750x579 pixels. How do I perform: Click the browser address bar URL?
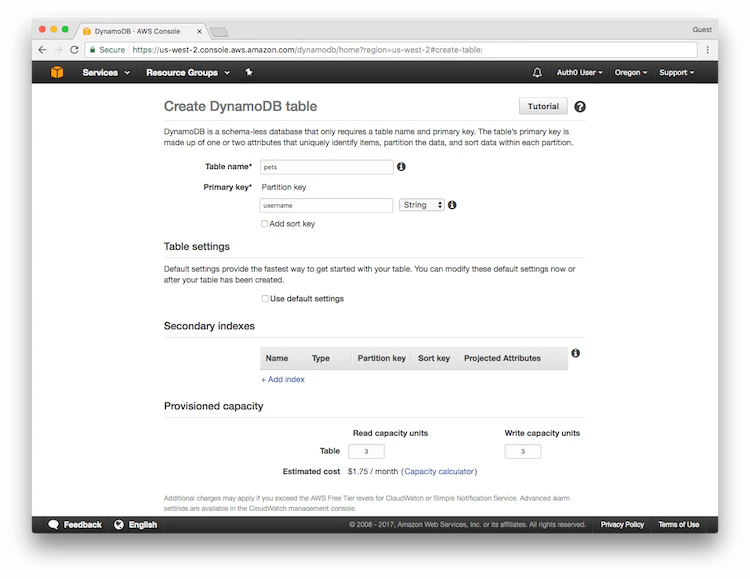(x=307, y=50)
